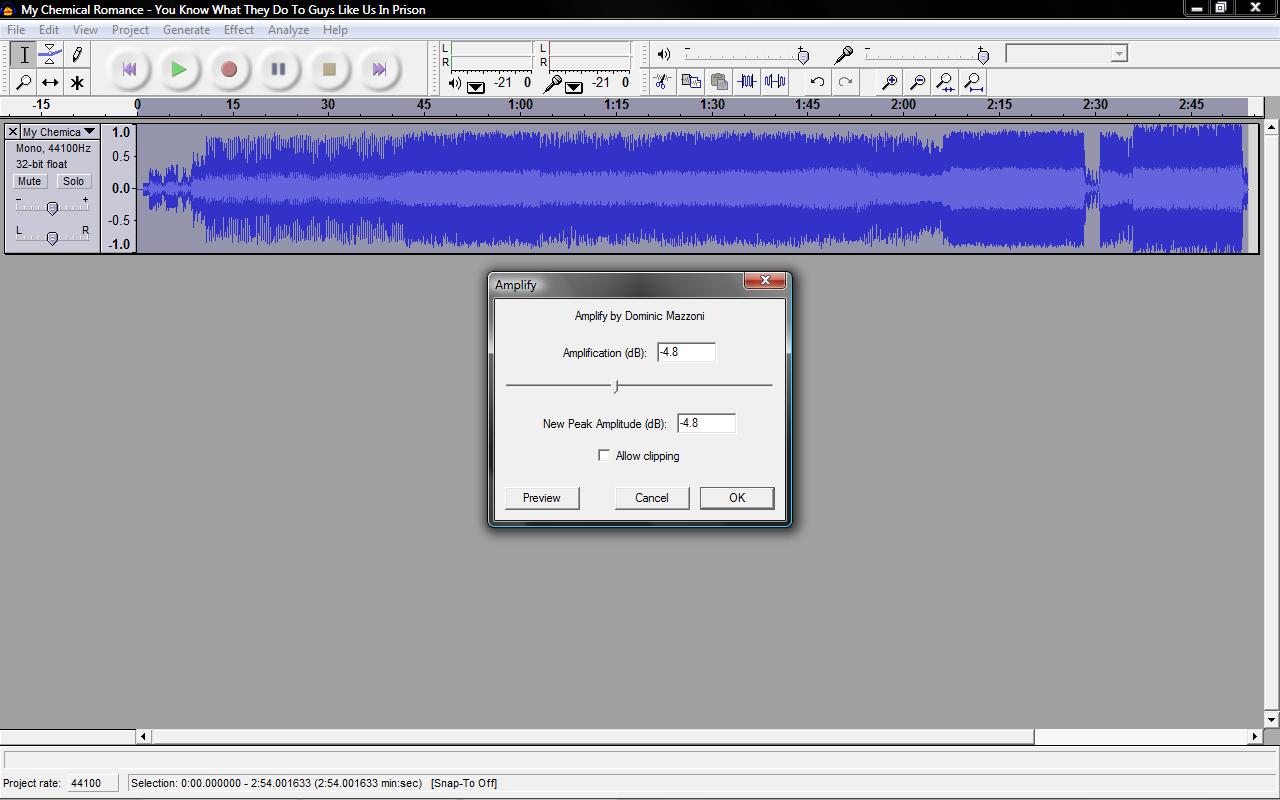Trim audio outside selection icon
This screenshot has height=800, width=1280.
(746, 82)
